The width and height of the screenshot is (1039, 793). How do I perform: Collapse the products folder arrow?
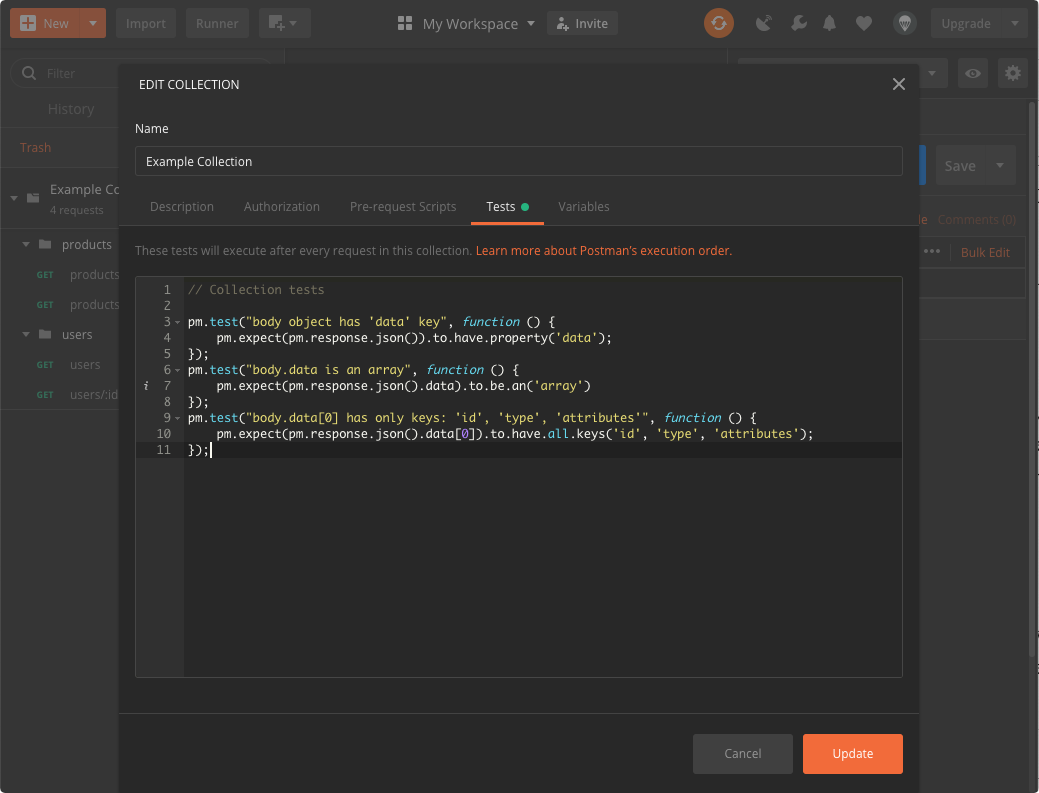[x=26, y=244]
